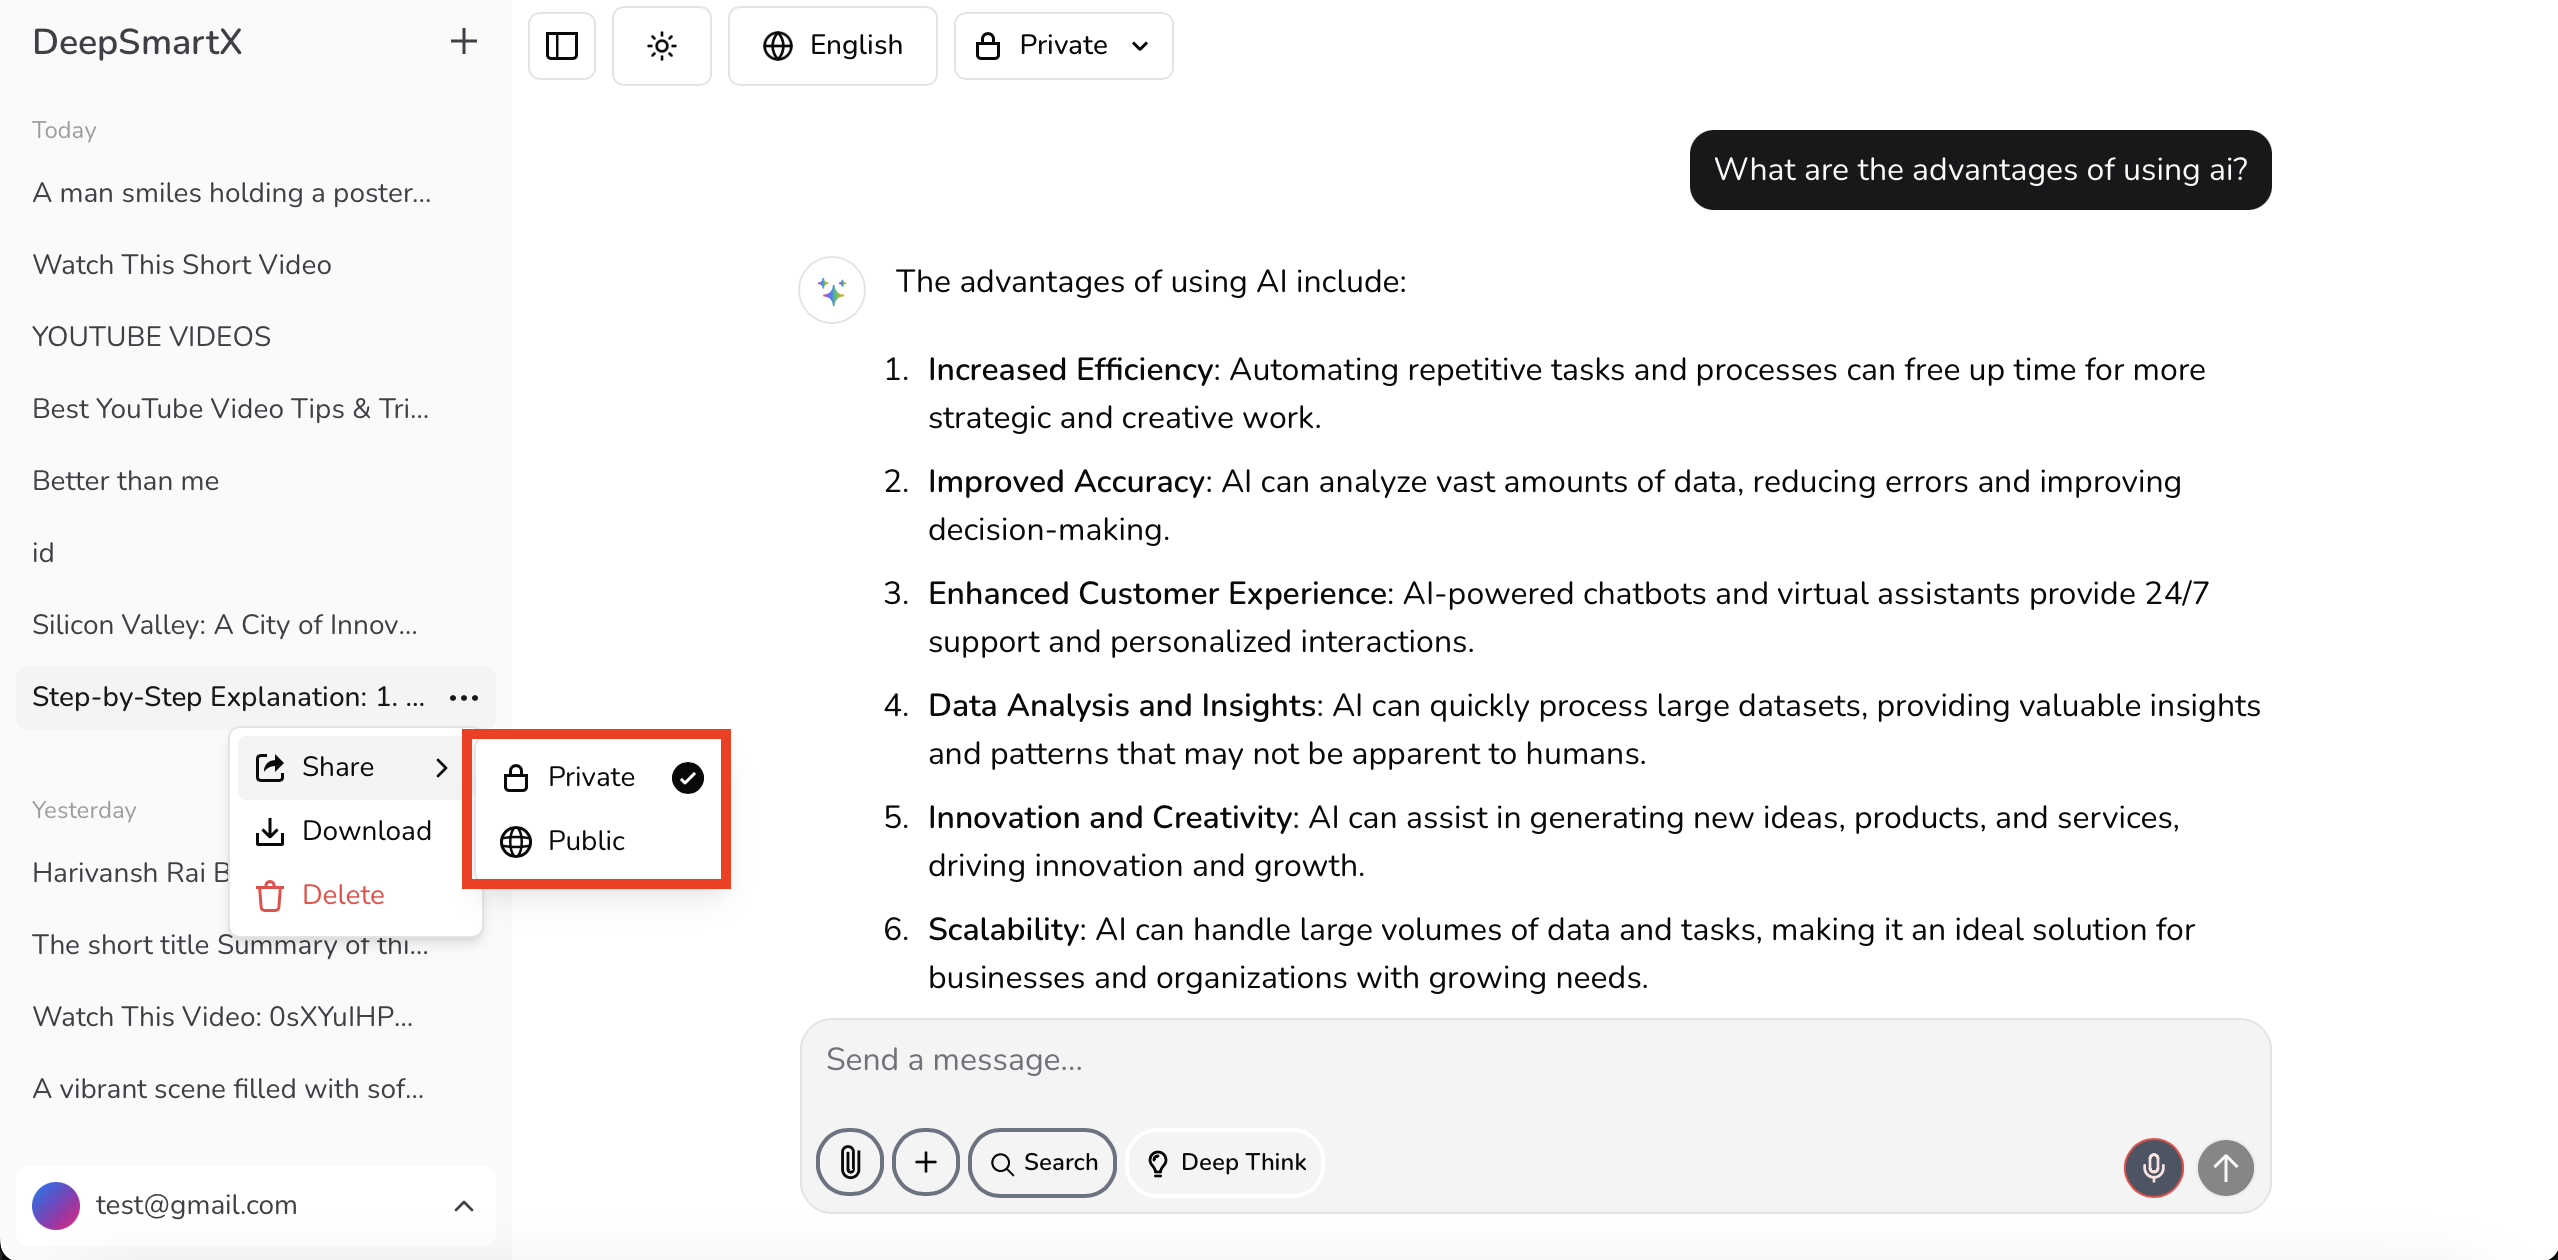Screen dimensions: 2558x1260
Task: Start a new chat with plus icon
Action: click(463, 42)
